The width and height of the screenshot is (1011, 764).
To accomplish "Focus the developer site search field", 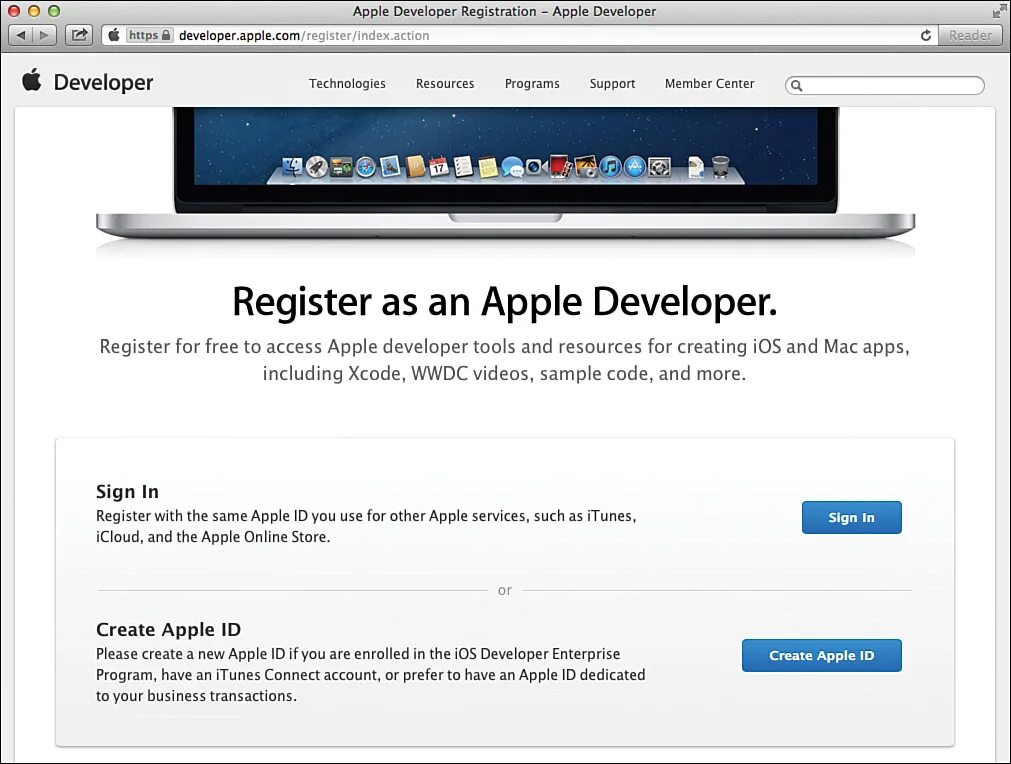I will coord(885,85).
